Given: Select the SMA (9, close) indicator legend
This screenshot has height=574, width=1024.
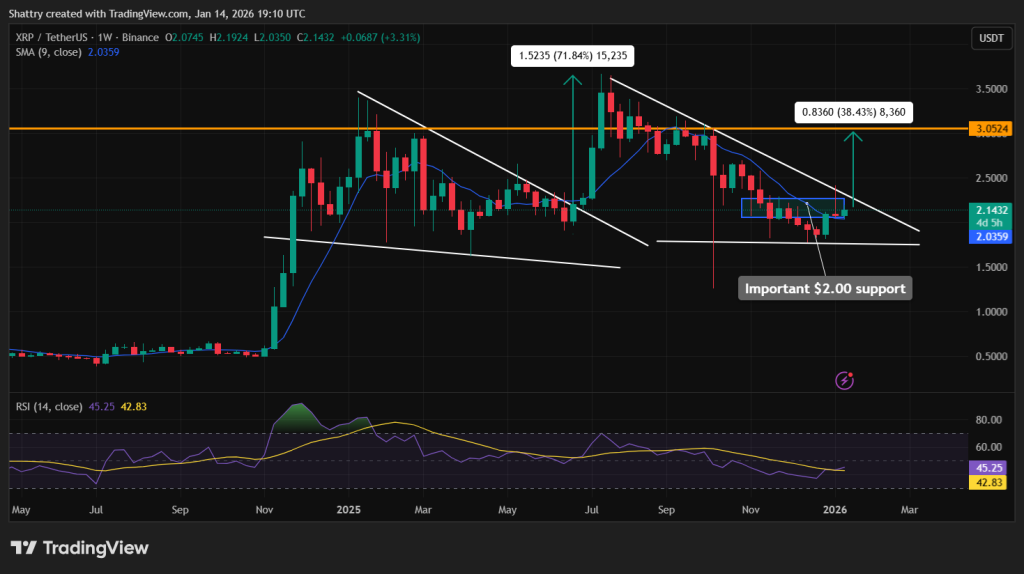Looking at the screenshot, I should pyautogui.click(x=62, y=52).
